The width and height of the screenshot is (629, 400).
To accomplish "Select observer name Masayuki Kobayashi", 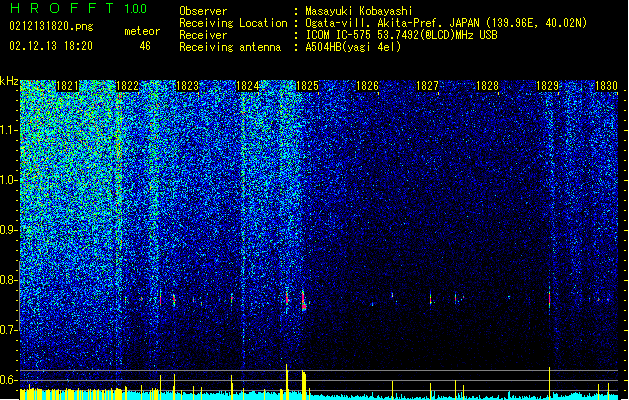I will [x=359, y=11].
